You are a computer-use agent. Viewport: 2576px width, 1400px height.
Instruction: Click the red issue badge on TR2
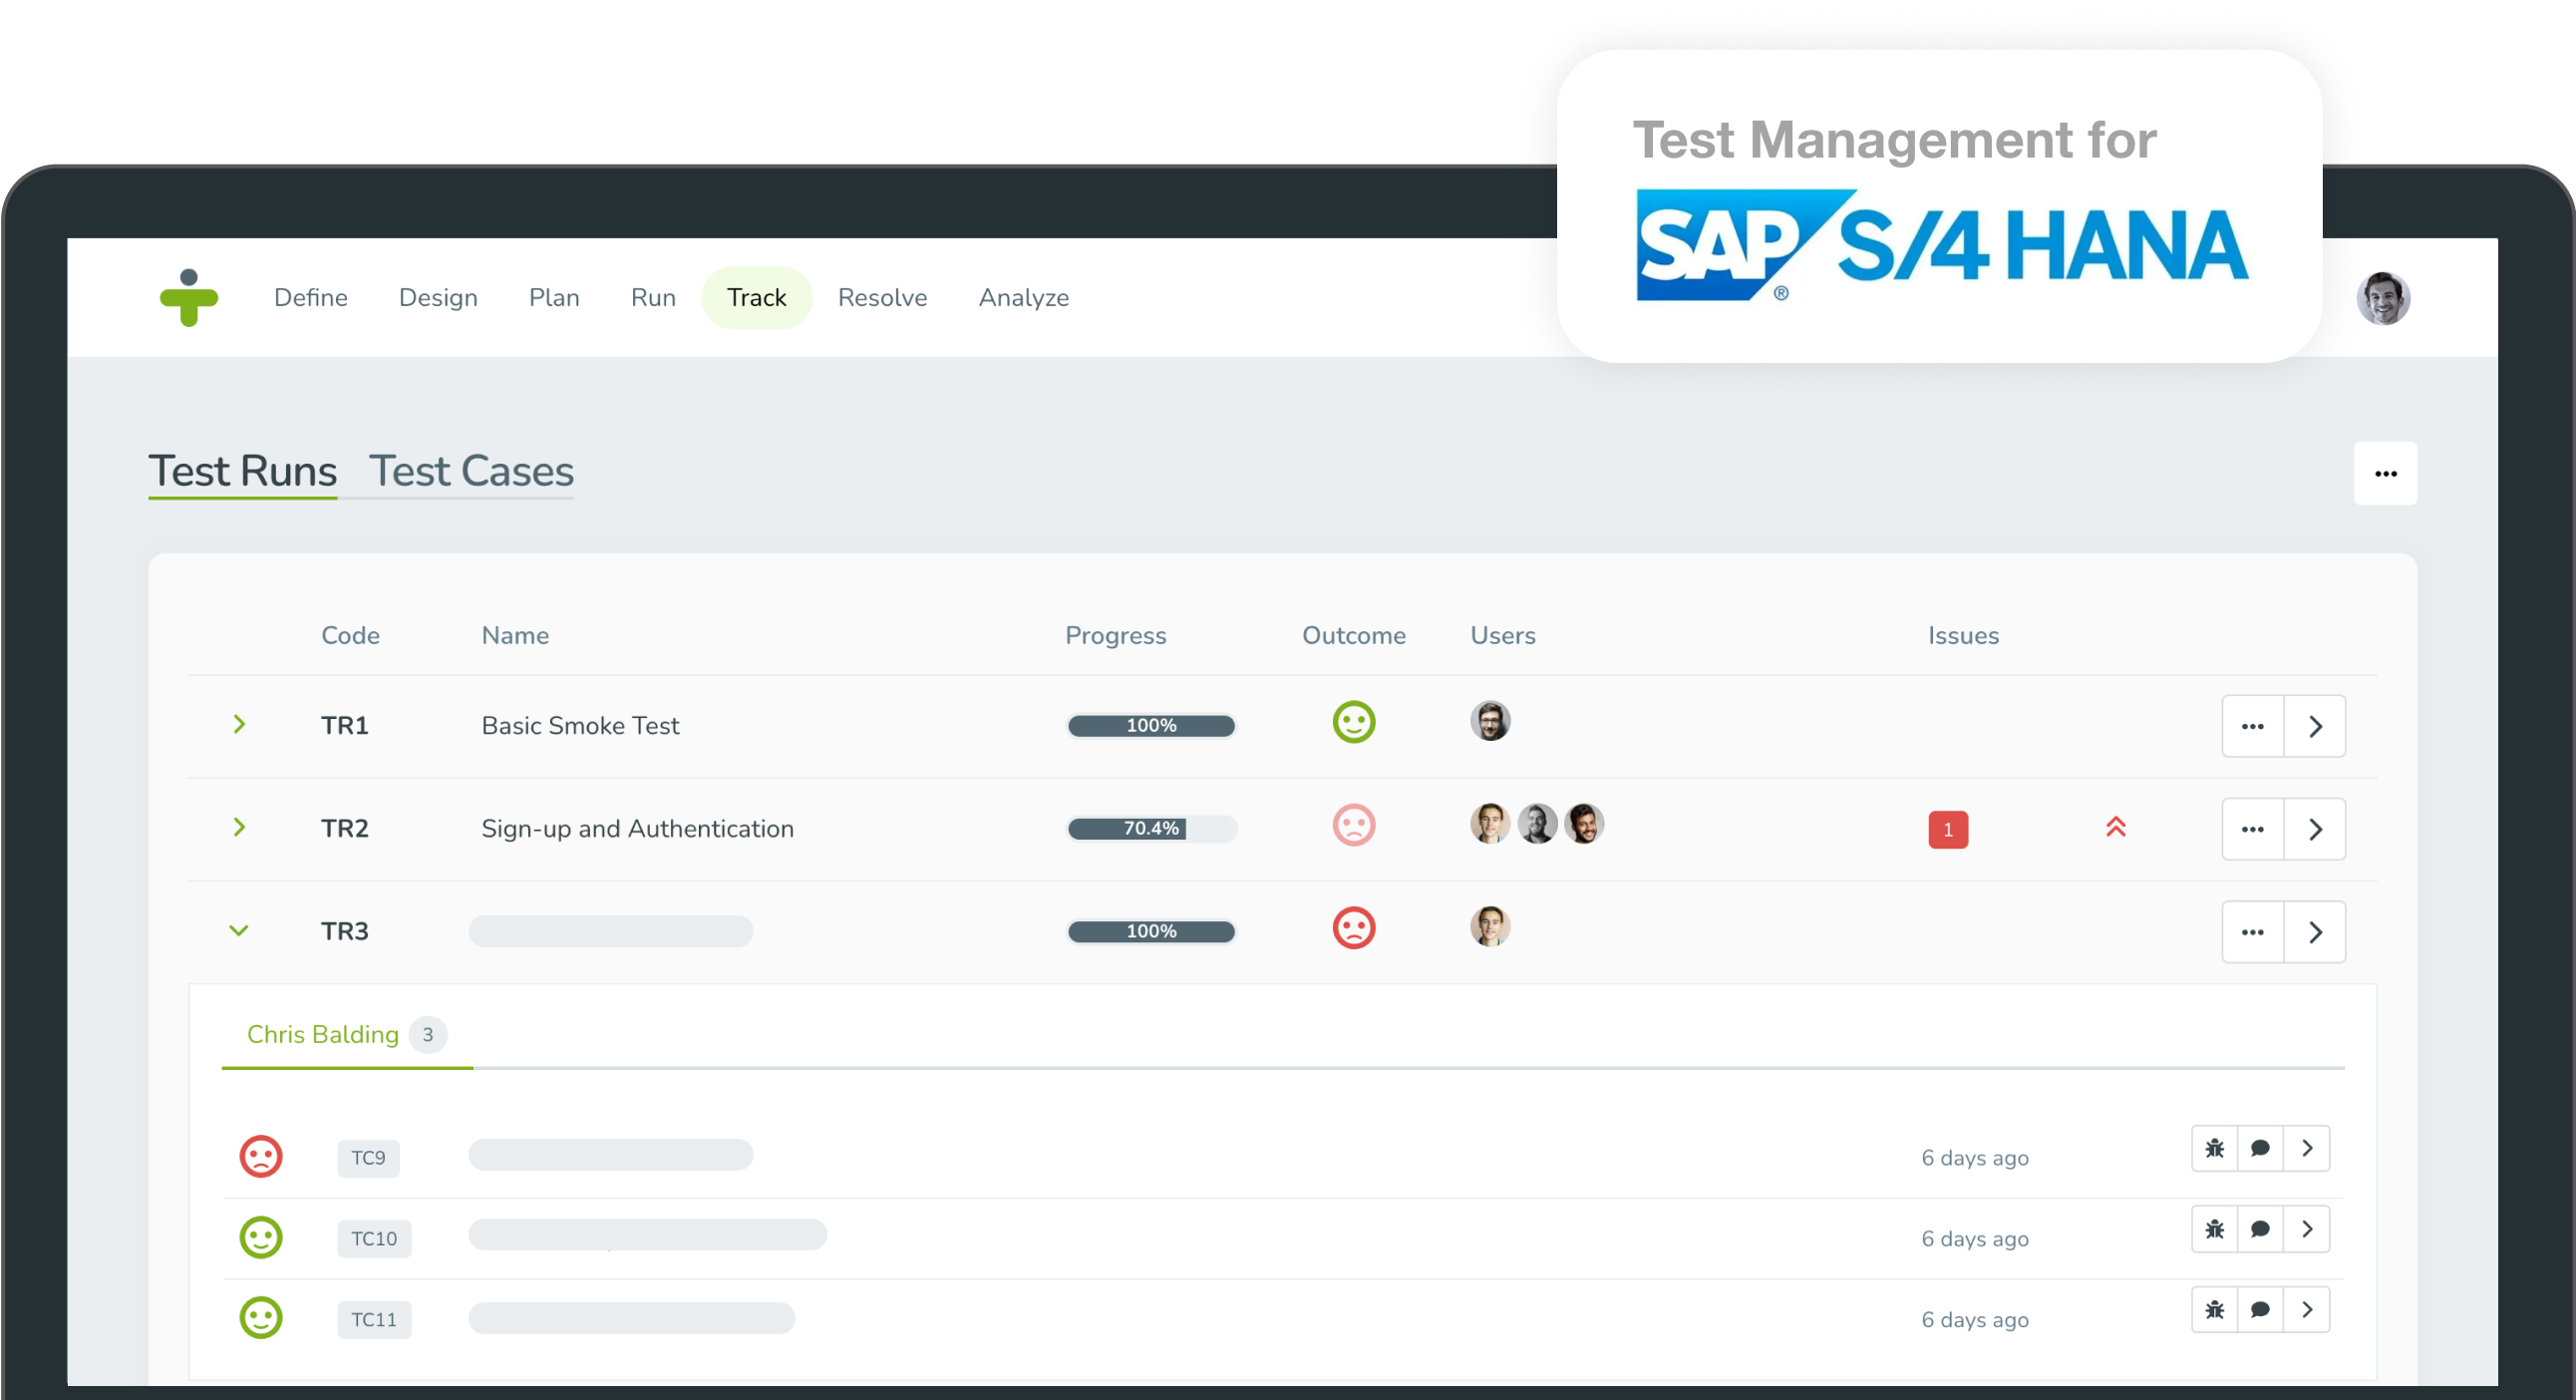coord(1948,829)
